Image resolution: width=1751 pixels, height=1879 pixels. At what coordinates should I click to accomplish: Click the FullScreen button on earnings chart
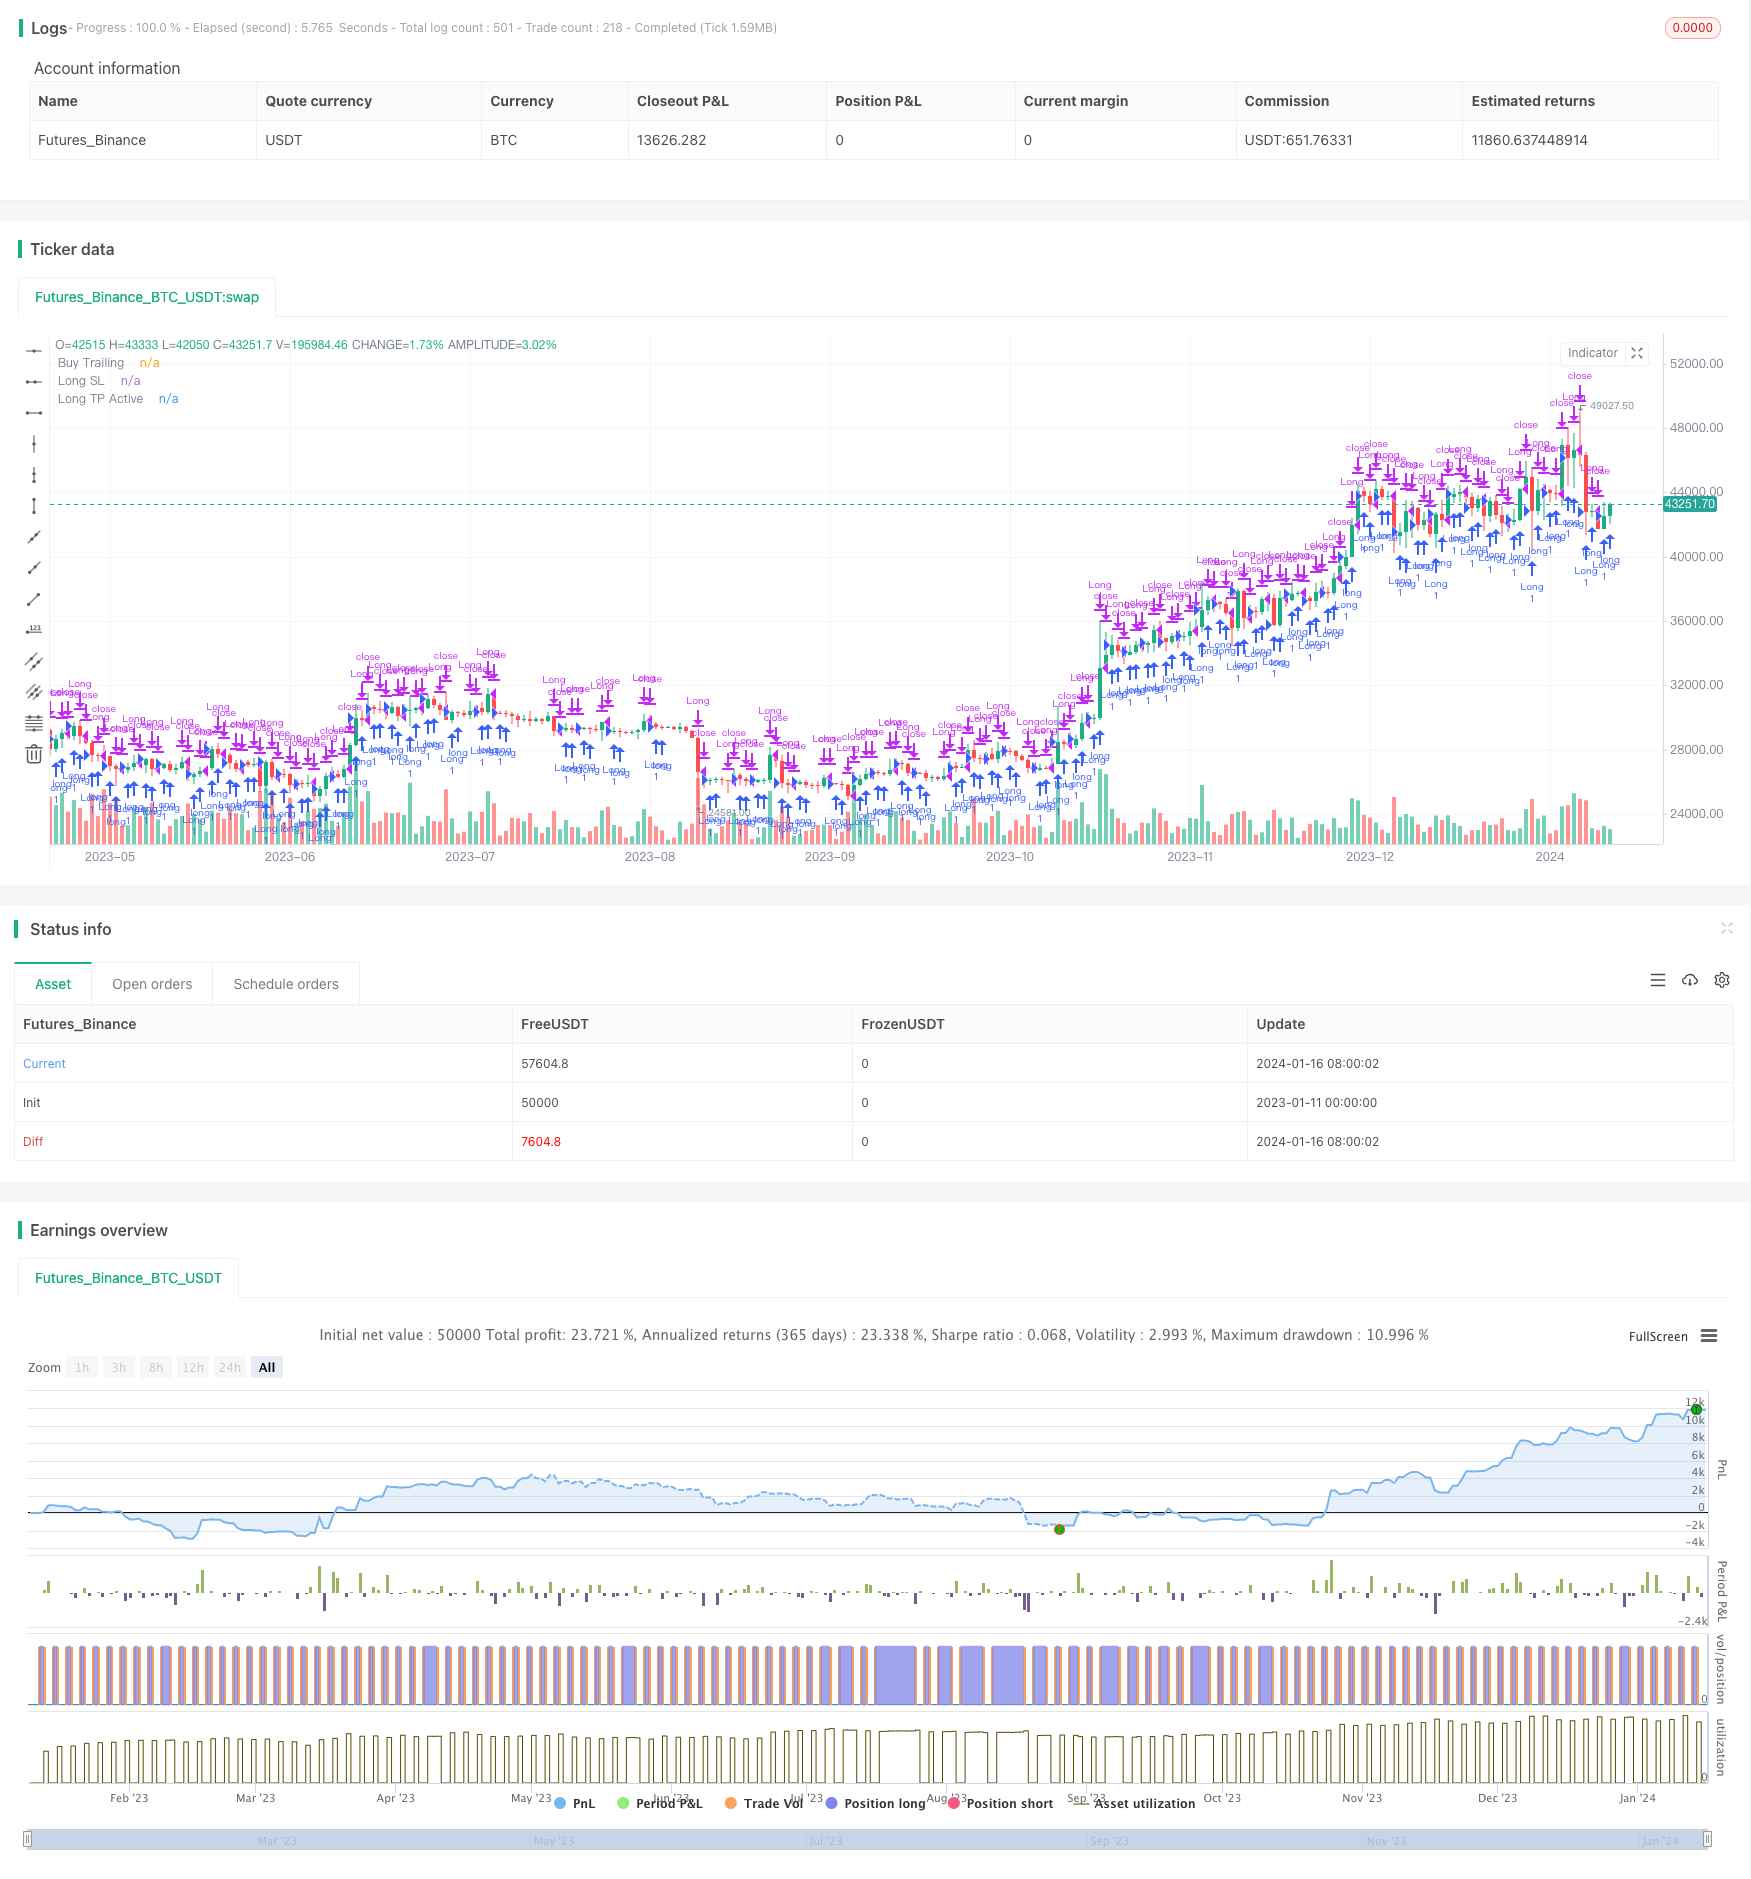1657,1336
